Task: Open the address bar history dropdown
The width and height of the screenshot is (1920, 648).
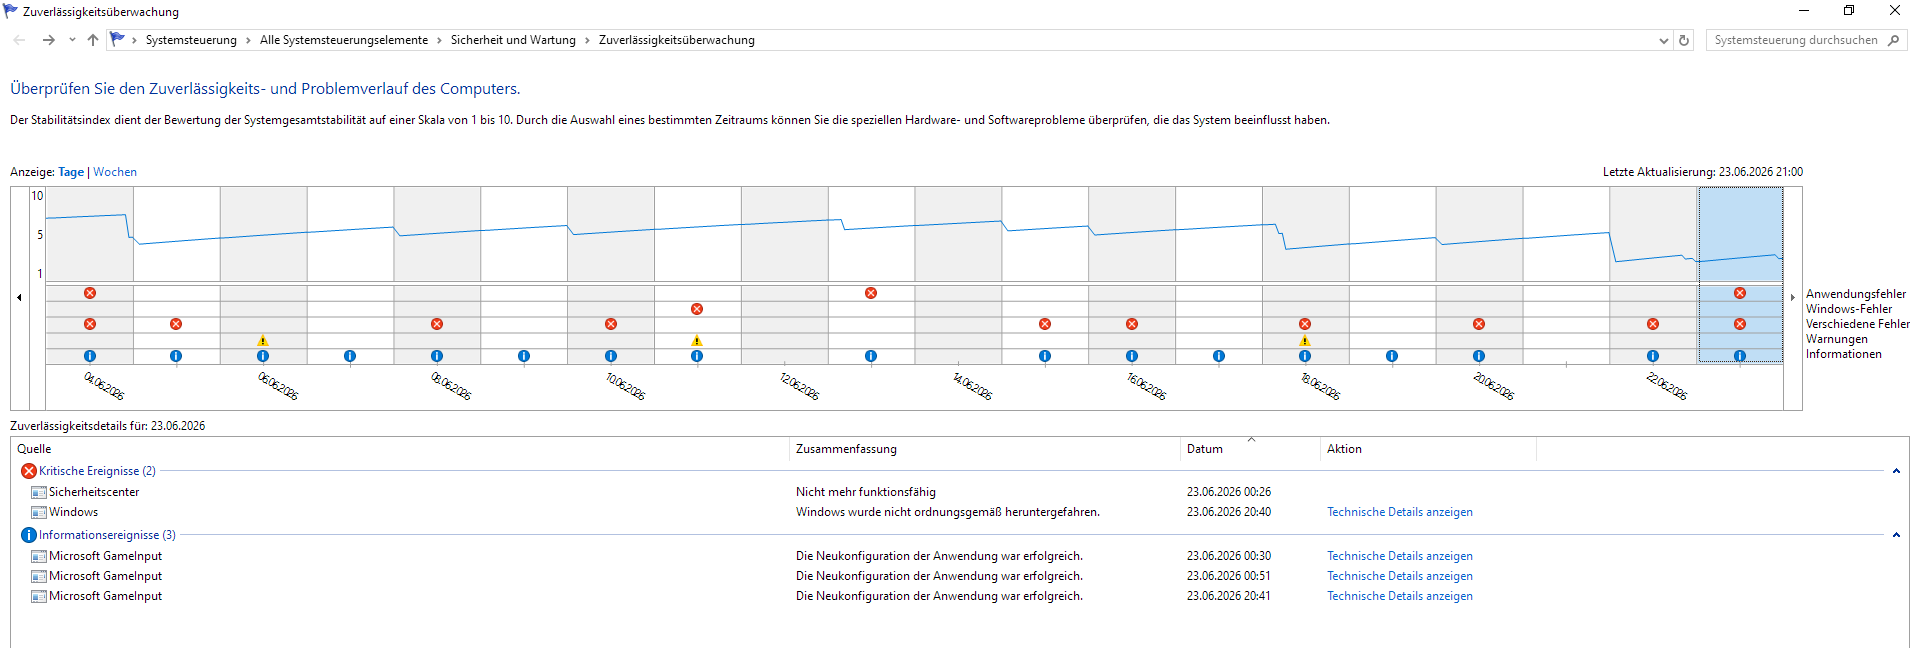Action: (1663, 41)
